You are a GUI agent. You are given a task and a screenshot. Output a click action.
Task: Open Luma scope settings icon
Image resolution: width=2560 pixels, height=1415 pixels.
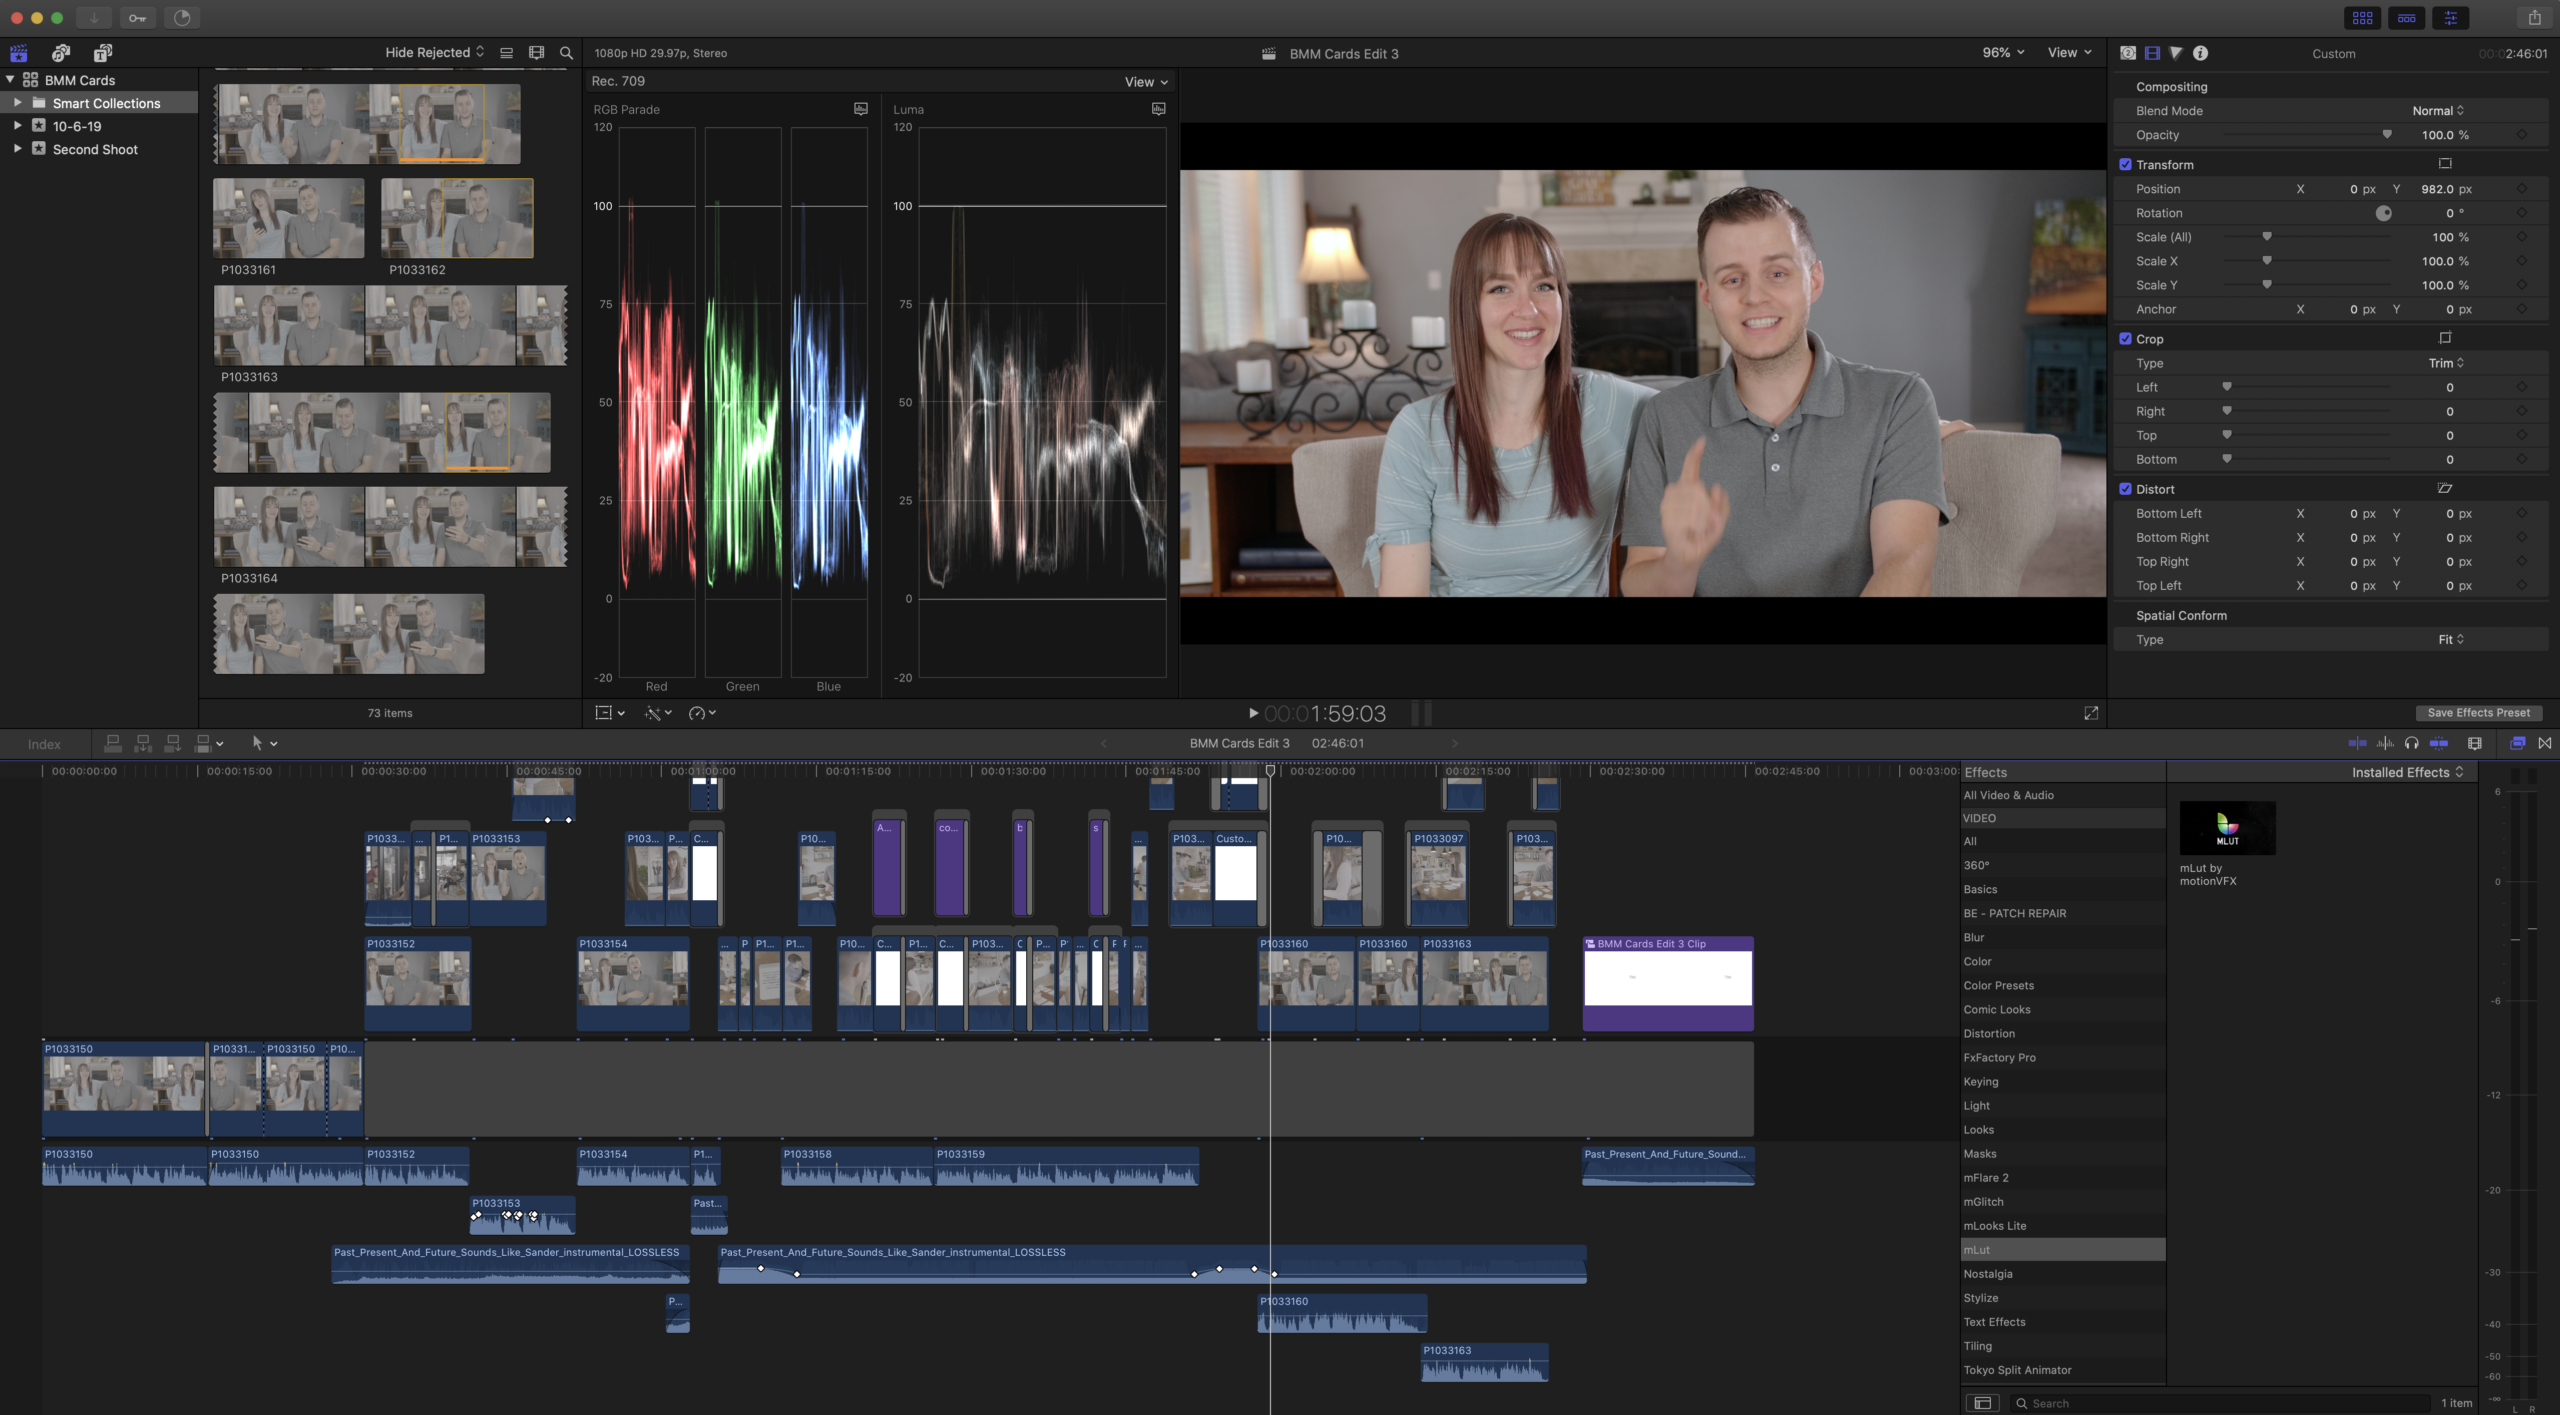coord(1159,109)
